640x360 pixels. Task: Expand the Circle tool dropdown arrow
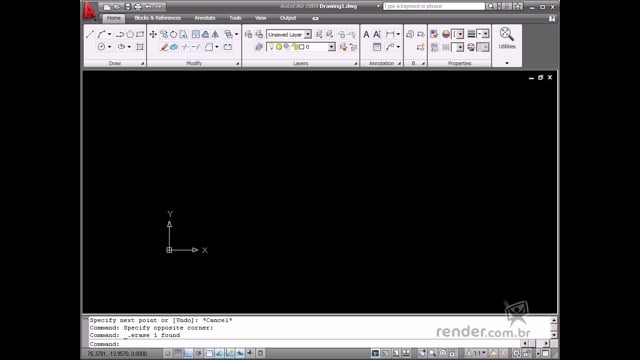[109, 47]
